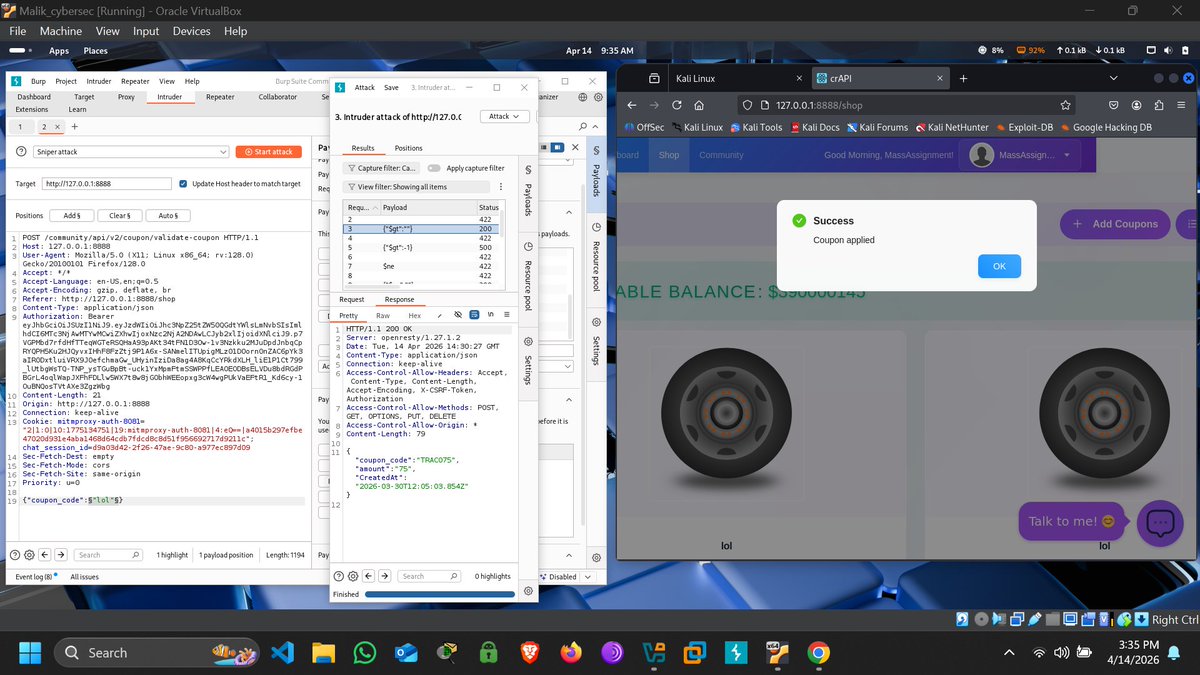Screen dimensions: 1200x675
Task: Open the Save menu in attack window
Action: [391, 87]
